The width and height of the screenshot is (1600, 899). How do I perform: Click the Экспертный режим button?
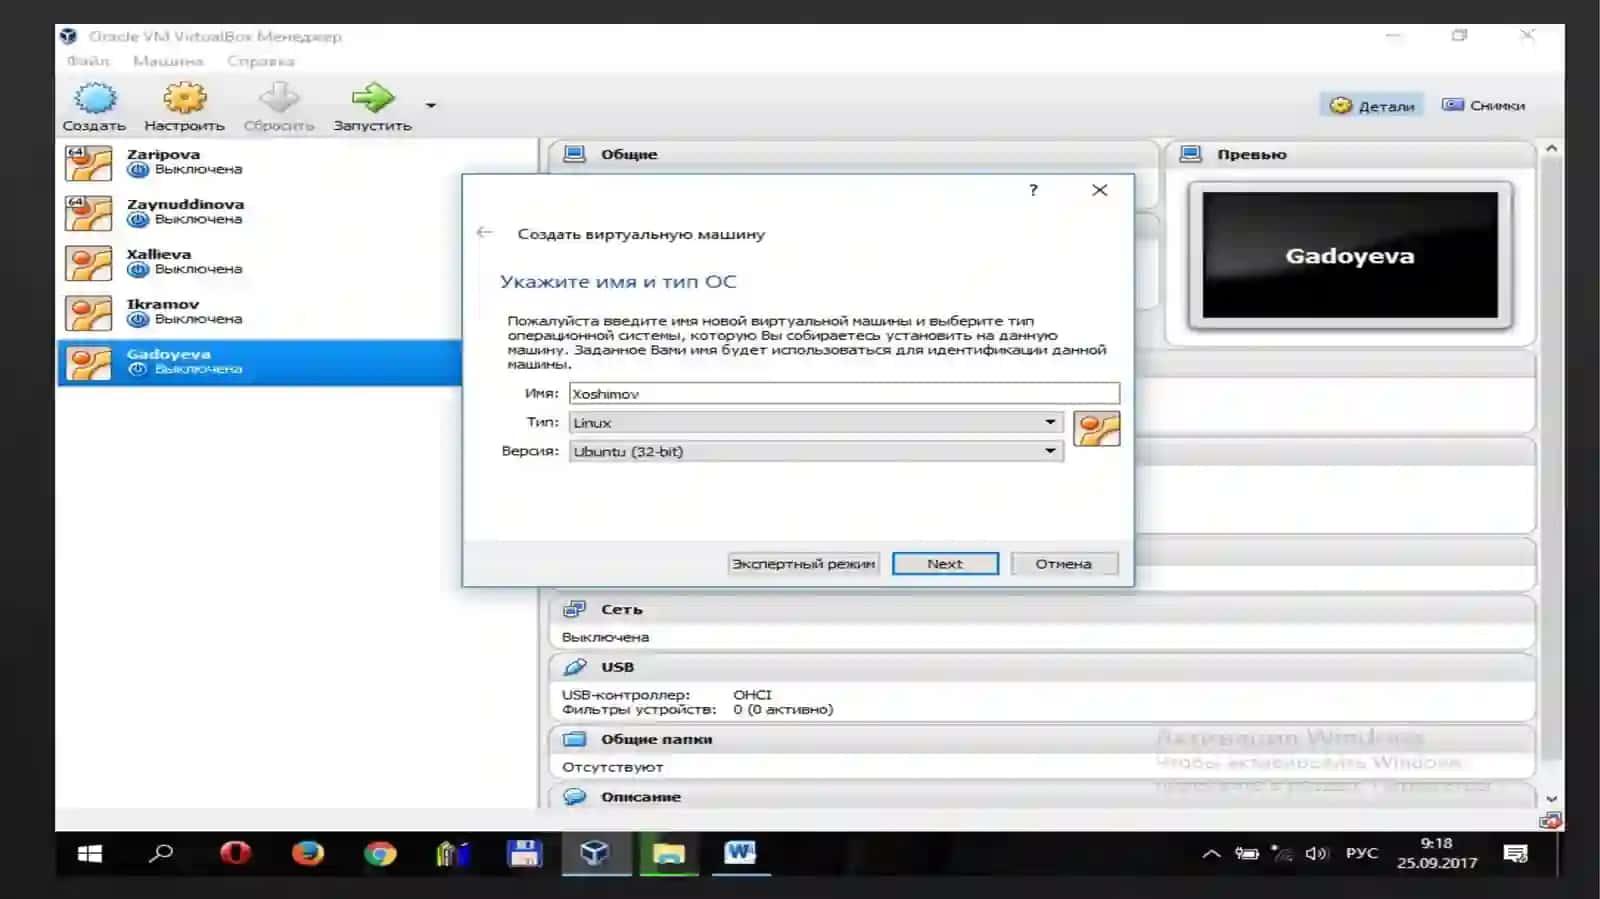(804, 564)
